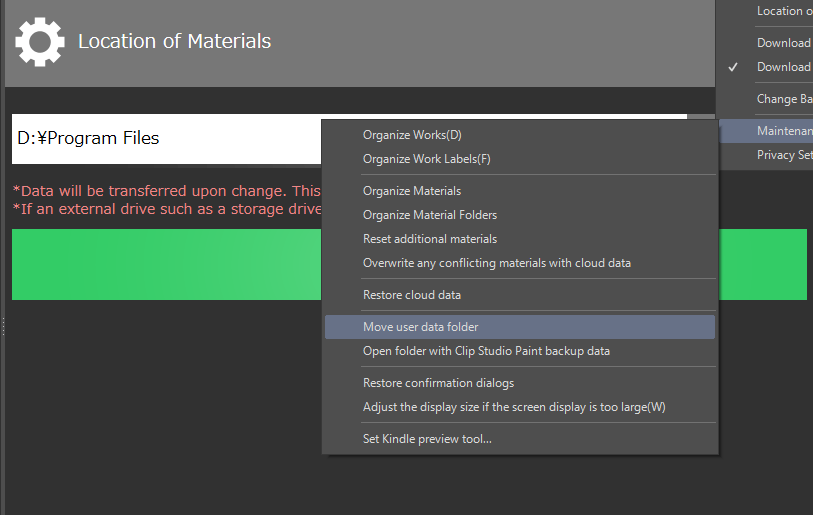
Task: Choose Adjust the display size option
Action: coord(513,407)
